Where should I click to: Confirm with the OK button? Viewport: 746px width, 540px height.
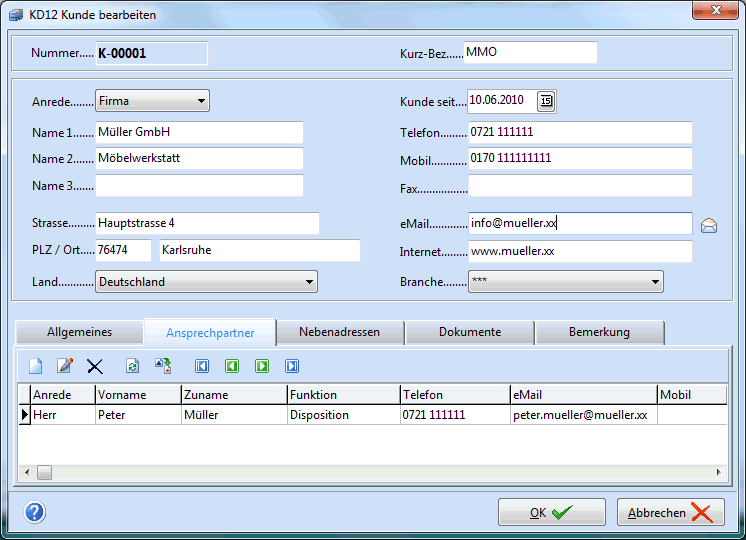[551, 512]
